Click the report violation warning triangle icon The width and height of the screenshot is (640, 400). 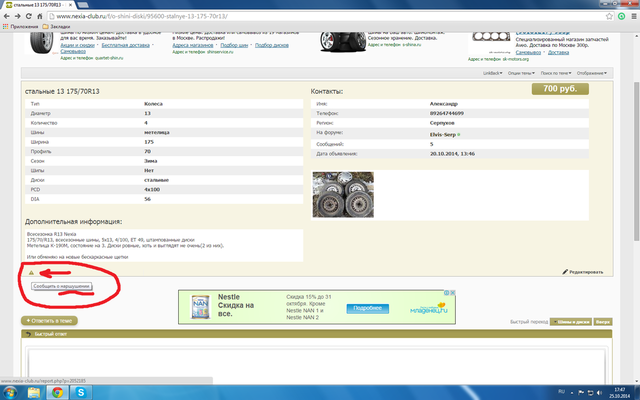pyautogui.click(x=30, y=272)
